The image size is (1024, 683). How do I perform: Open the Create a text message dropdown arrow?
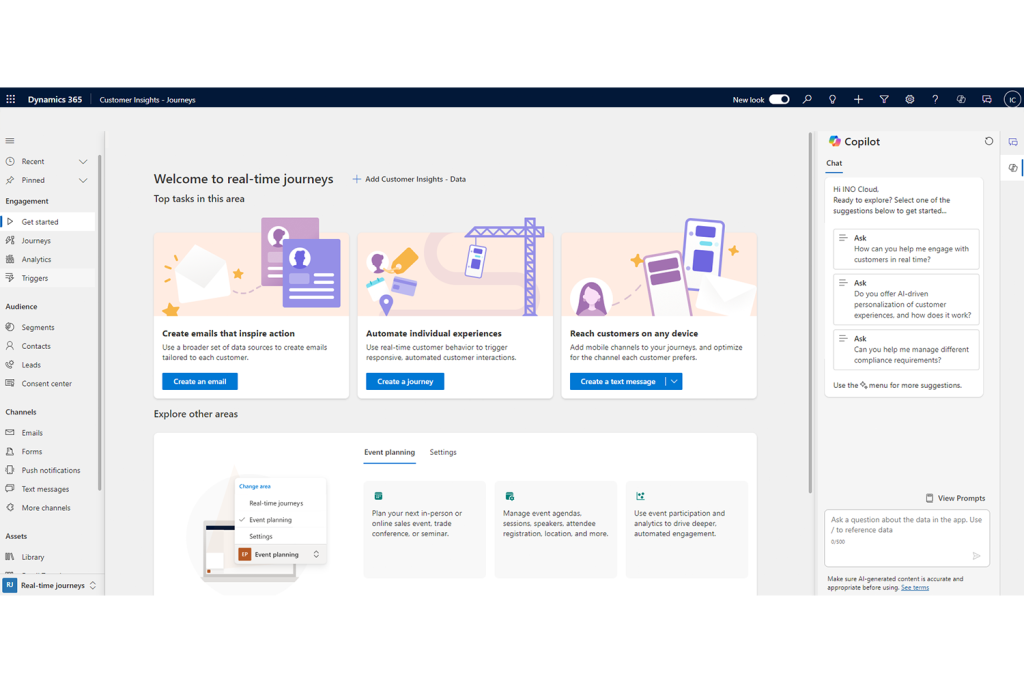point(675,381)
